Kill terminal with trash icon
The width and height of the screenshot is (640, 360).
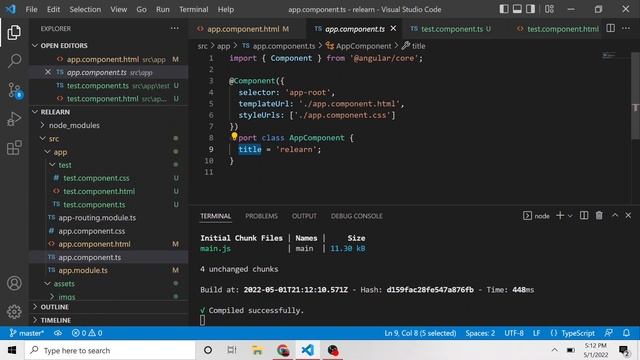click(599, 216)
